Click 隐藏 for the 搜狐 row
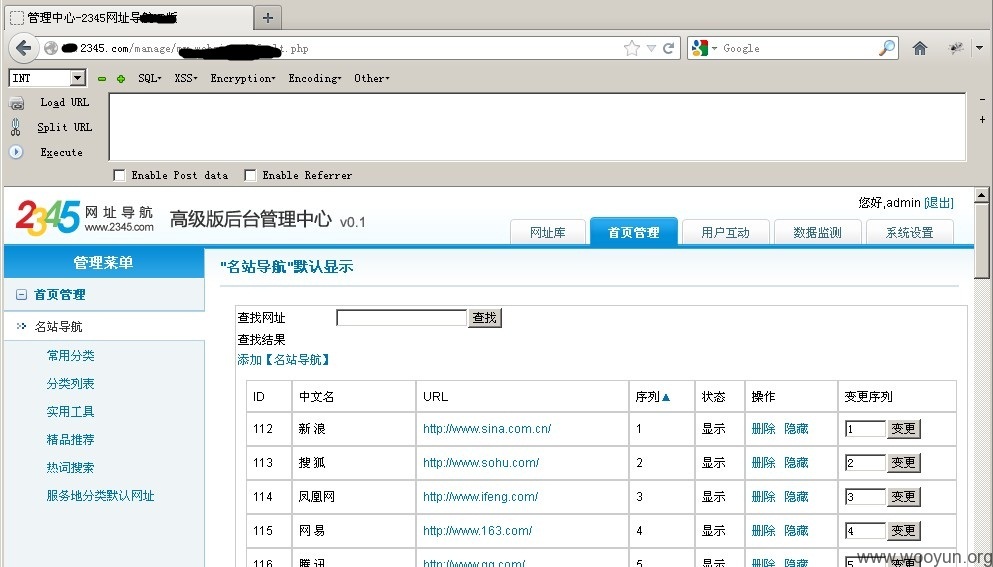The width and height of the screenshot is (993, 567). [x=796, y=463]
